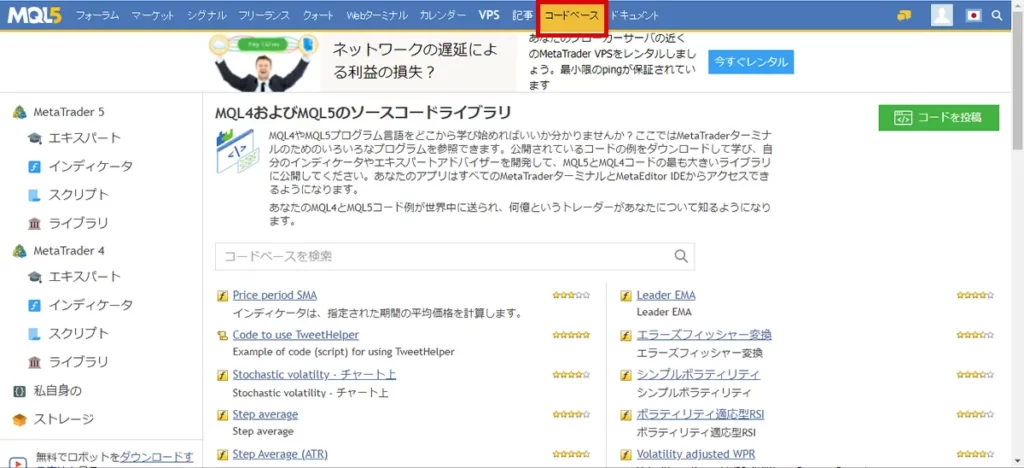The width and height of the screenshot is (1024, 468).
Task: Click the star rating of Price period SMA
Action: [x=571, y=295]
